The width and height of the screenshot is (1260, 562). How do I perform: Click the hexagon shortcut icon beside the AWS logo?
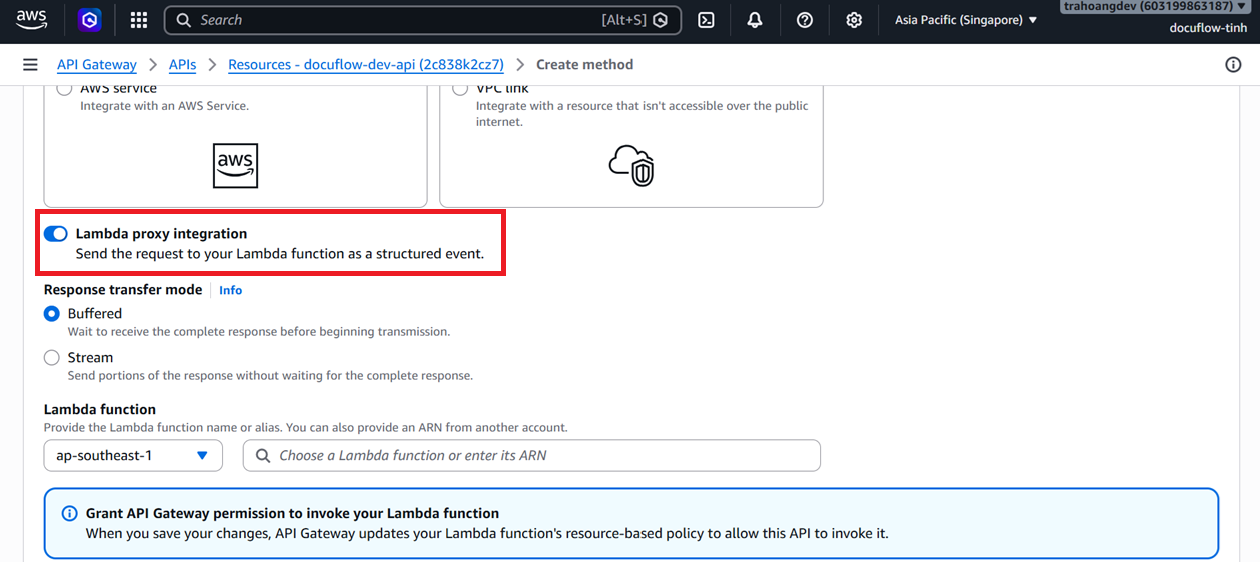pos(90,20)
